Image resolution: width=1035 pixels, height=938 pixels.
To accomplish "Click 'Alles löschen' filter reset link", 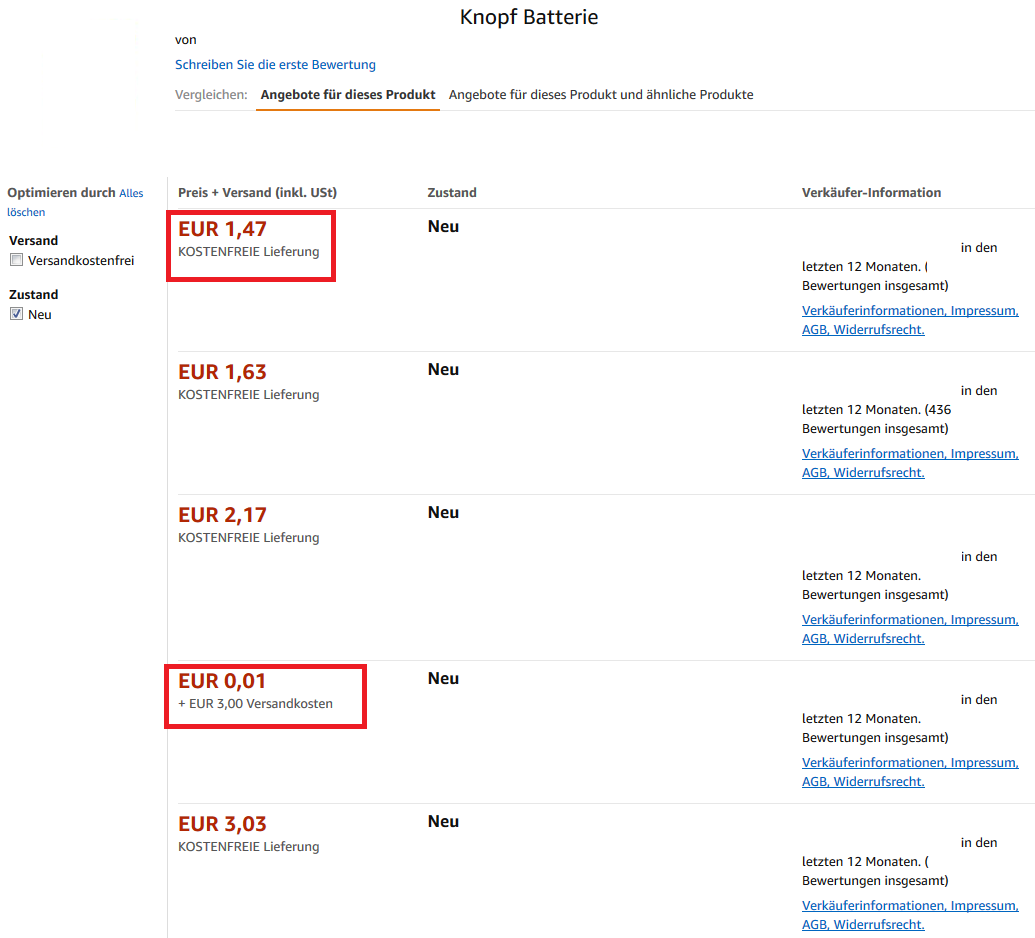I will tap(75, 202).
